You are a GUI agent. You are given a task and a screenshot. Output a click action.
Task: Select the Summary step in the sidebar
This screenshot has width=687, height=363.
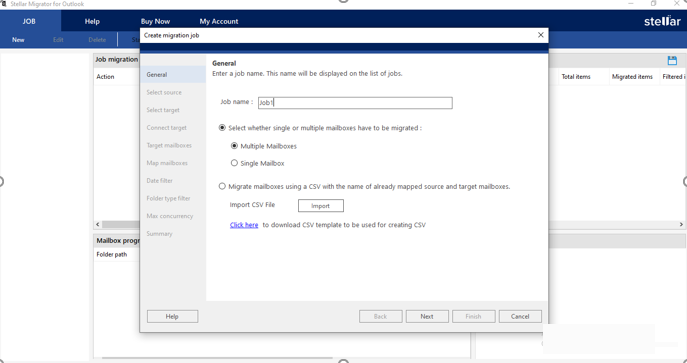coord(159,233)
